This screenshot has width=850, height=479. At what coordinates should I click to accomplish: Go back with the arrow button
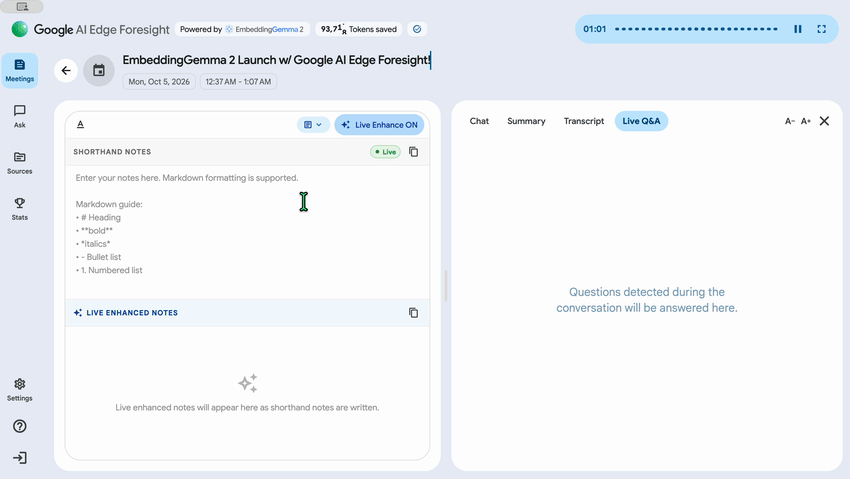tap(66, 70)
